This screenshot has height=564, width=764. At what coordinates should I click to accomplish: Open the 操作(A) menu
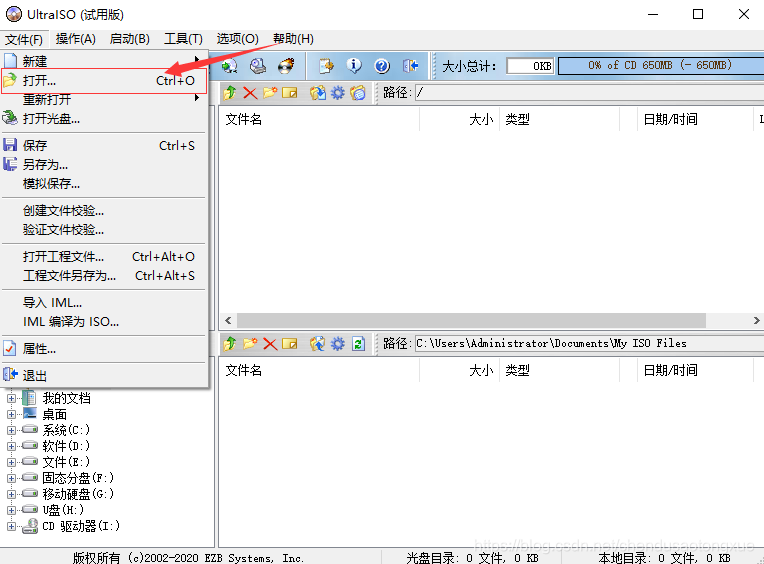click(x=76, y=39)
